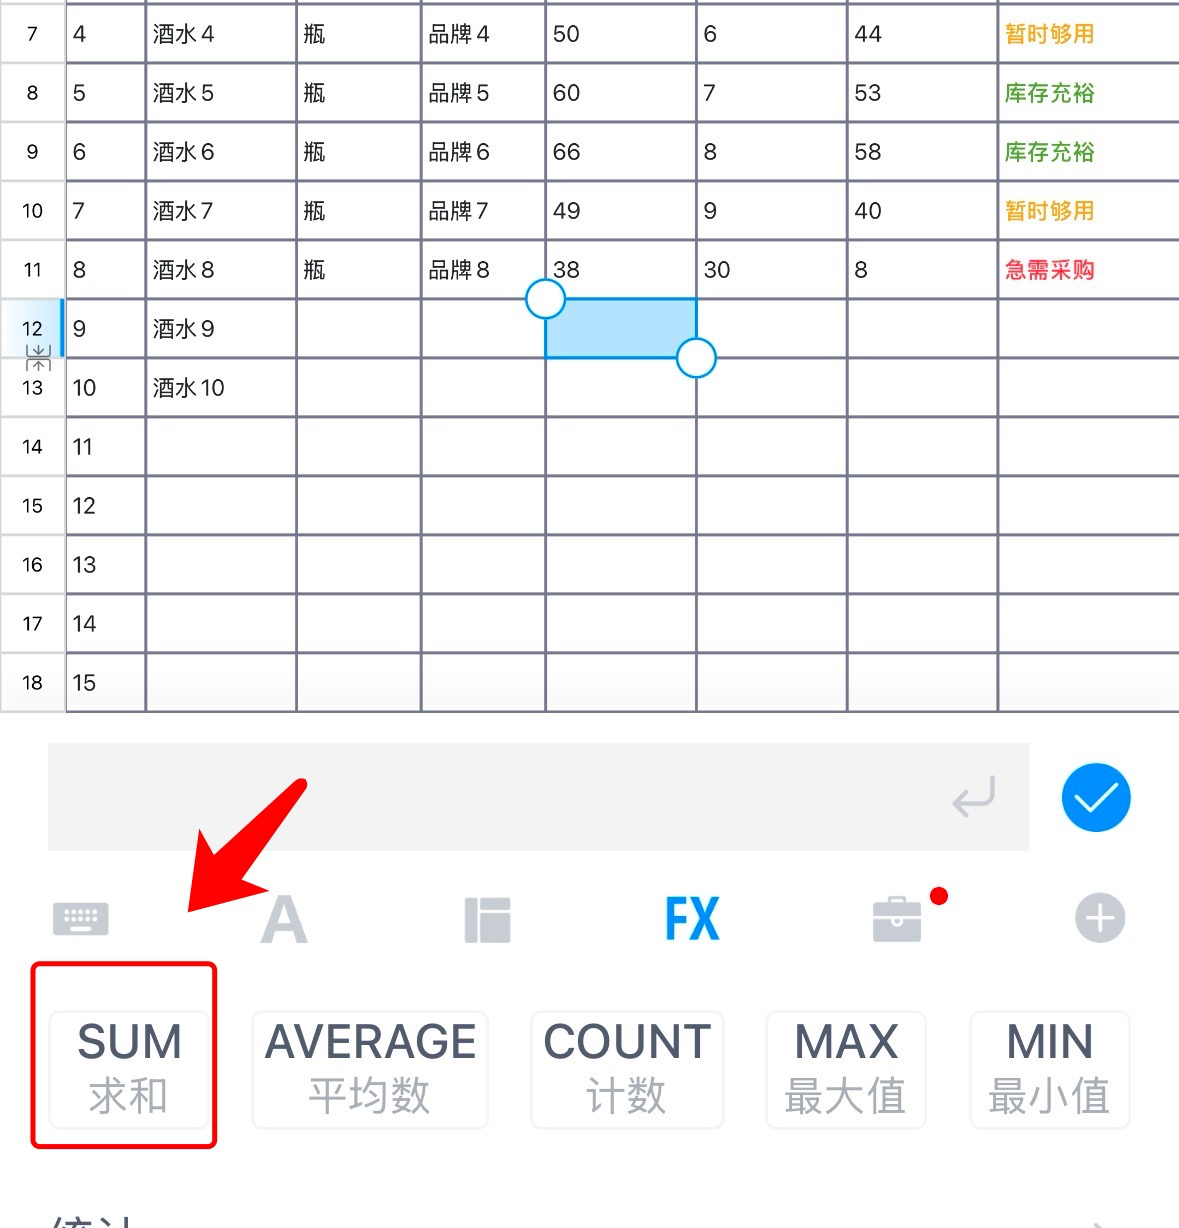Select the 暂时够用 cell in row 10
Viewport: 1179px width, 1228px height.
(1088, 210)
